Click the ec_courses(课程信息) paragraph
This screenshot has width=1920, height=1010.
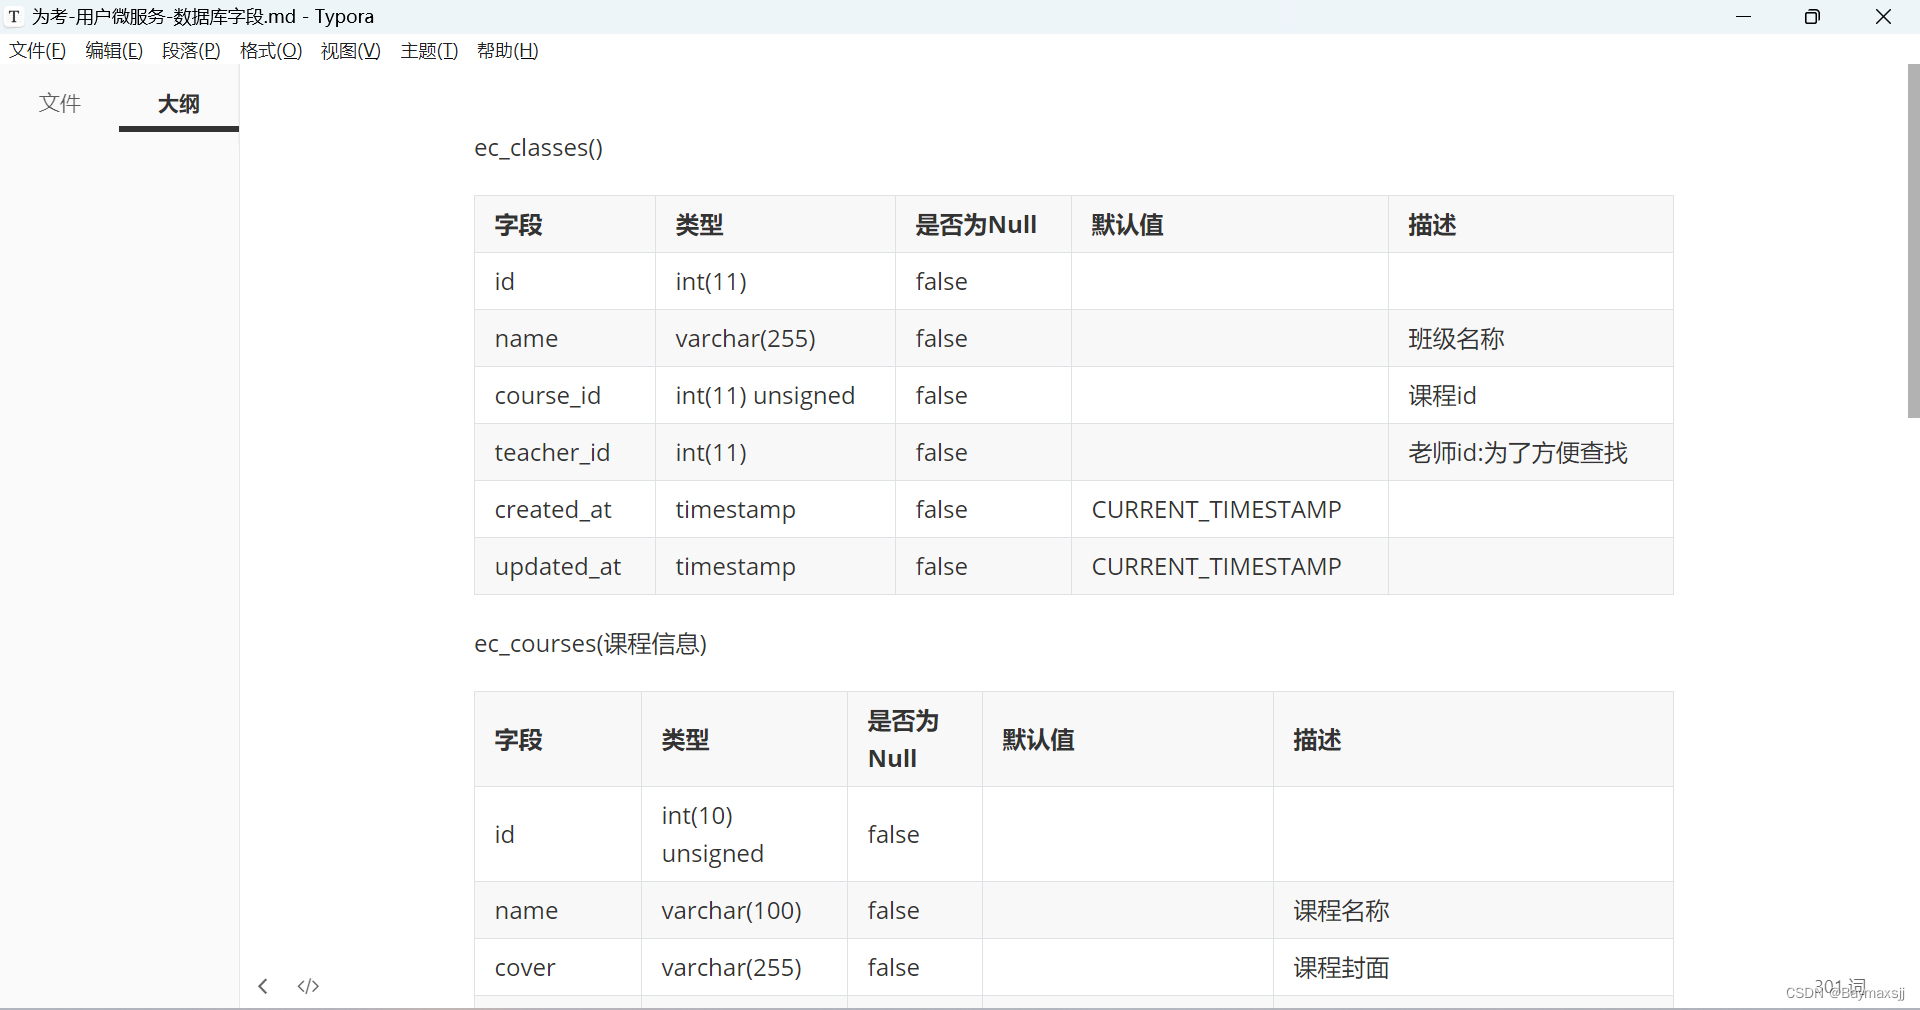coord(590,644)
